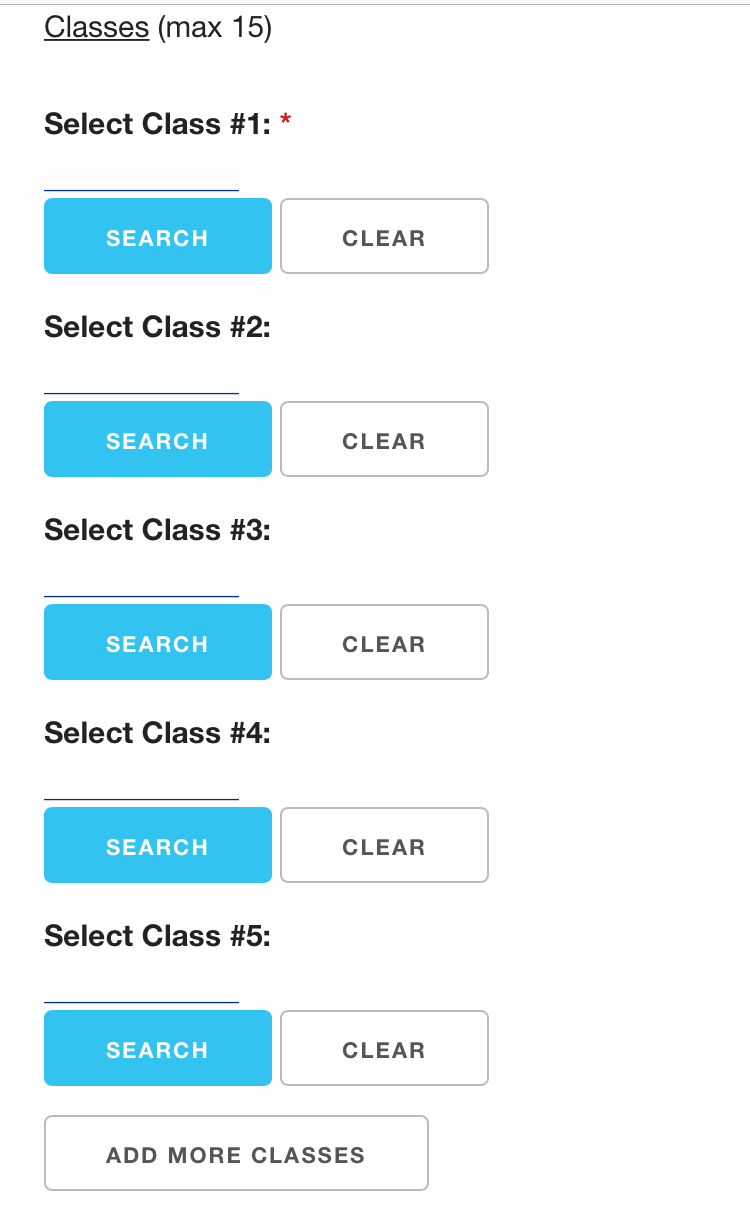The image size is (750, 1218).
Task: Search for a class in slot #3
Action: 158,642
